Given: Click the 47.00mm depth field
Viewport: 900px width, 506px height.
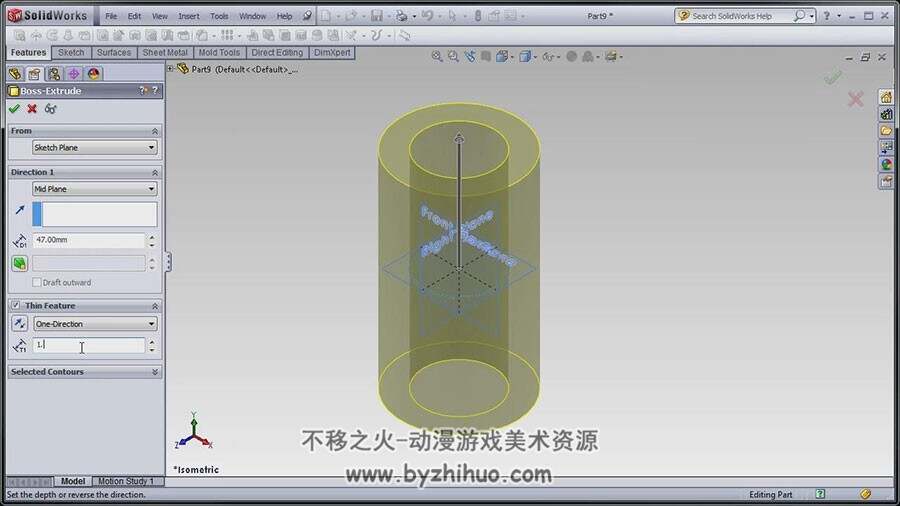Looking at the screenshot, I should pos(88,240).
